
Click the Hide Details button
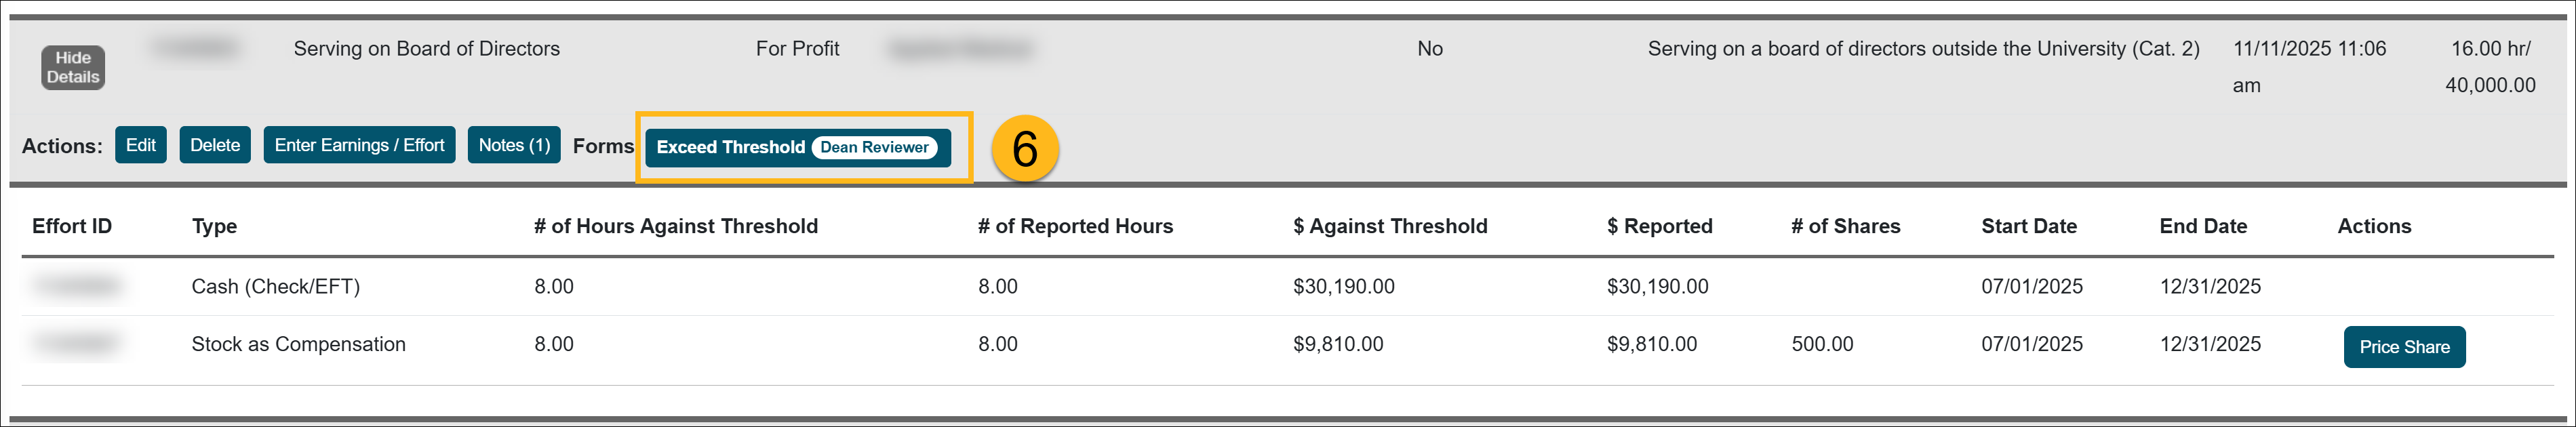73,68
